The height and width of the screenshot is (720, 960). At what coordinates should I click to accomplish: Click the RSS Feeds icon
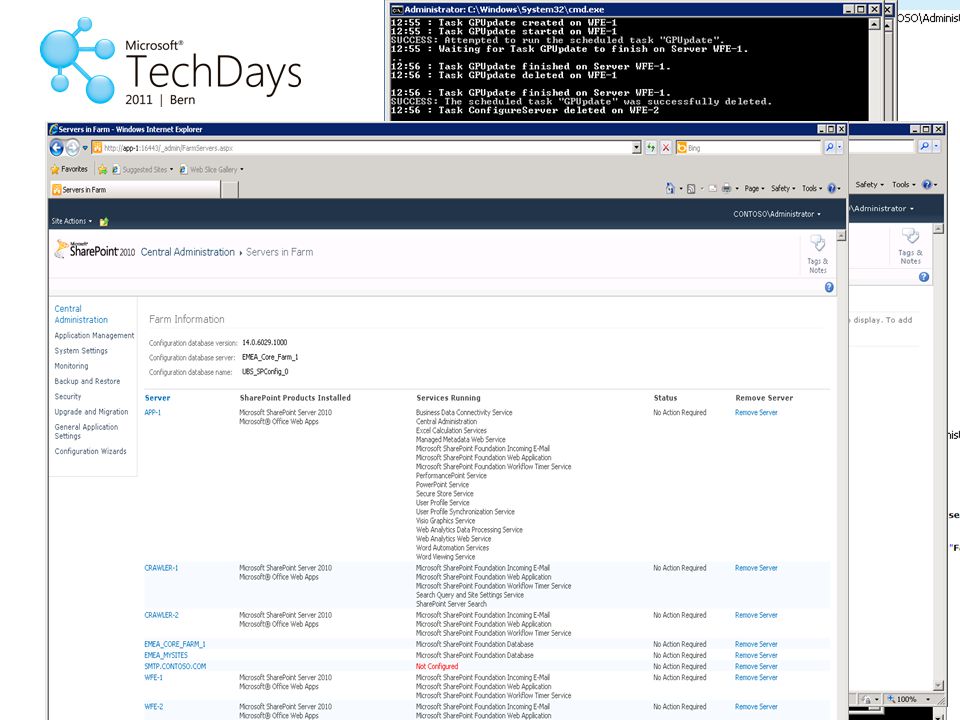691,189
